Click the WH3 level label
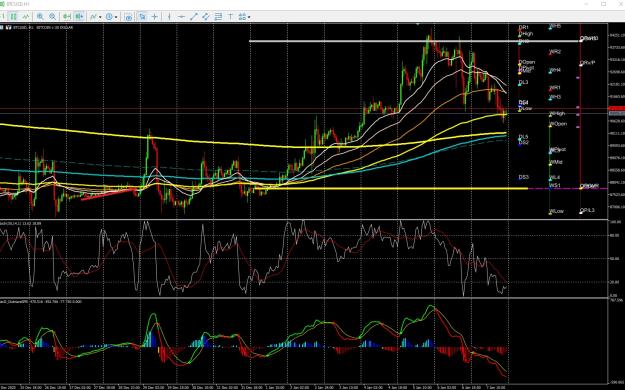Viewport: 625px width, 390px height. pyautogui.click(x=555, y=97)
